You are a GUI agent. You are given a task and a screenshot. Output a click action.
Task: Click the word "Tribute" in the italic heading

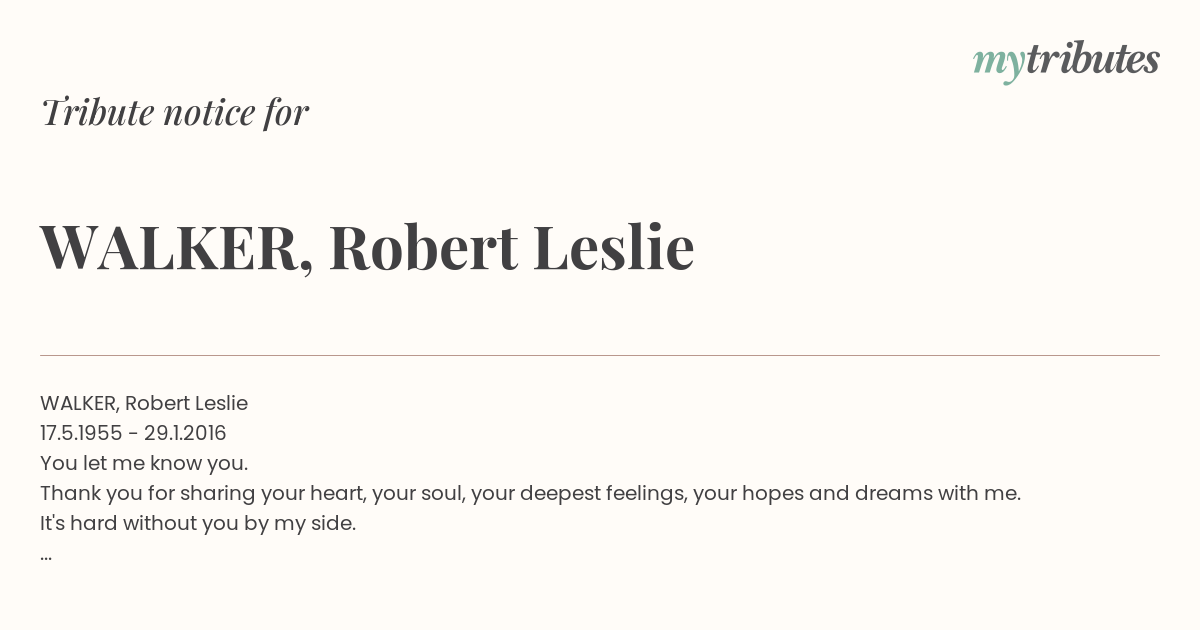click(96, 112)
